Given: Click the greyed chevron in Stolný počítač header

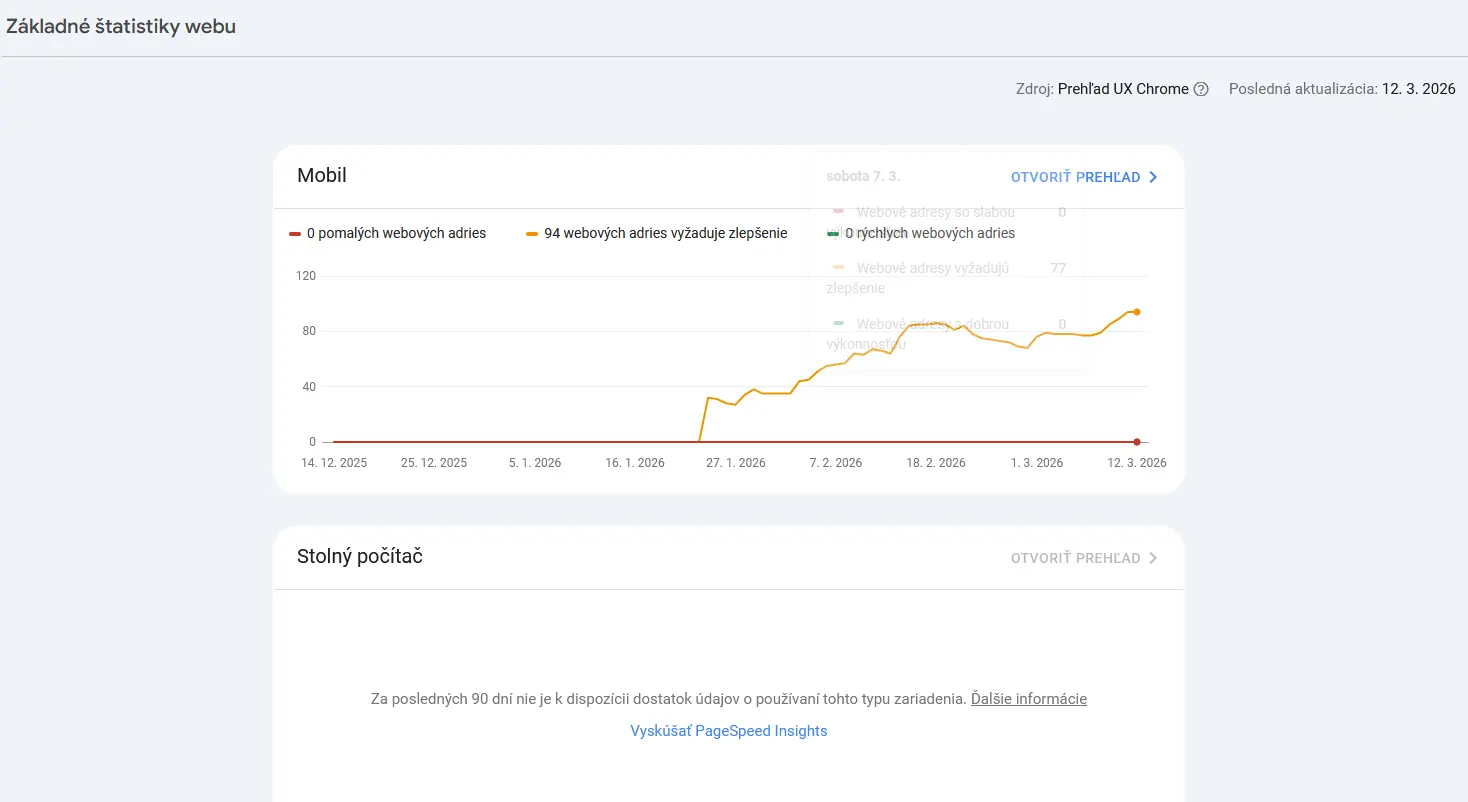Looking at the screenshot, I should tap(1153, 558).
